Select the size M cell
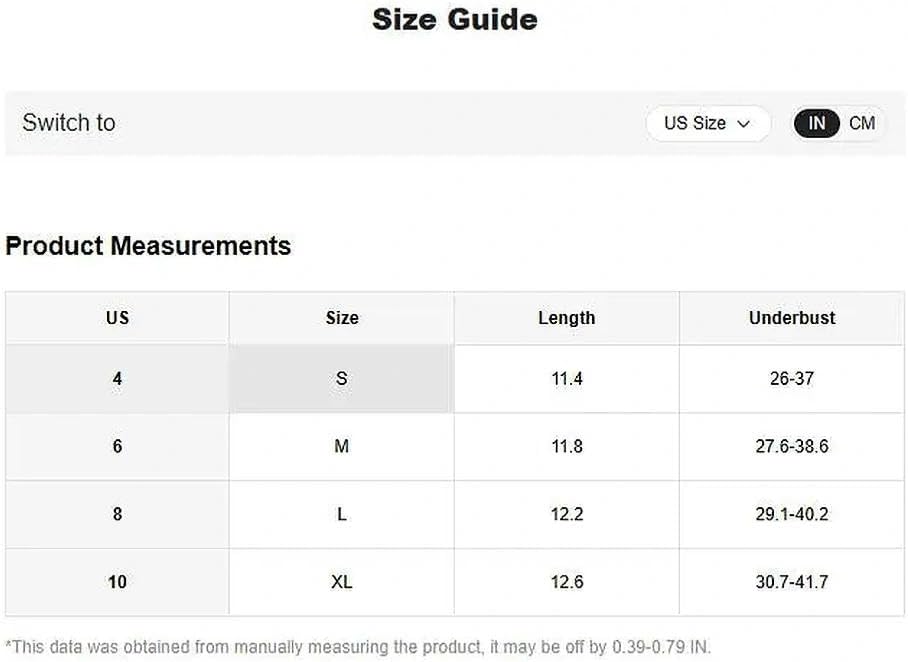This screenshot has width=908, height=662. coord(342,447)
